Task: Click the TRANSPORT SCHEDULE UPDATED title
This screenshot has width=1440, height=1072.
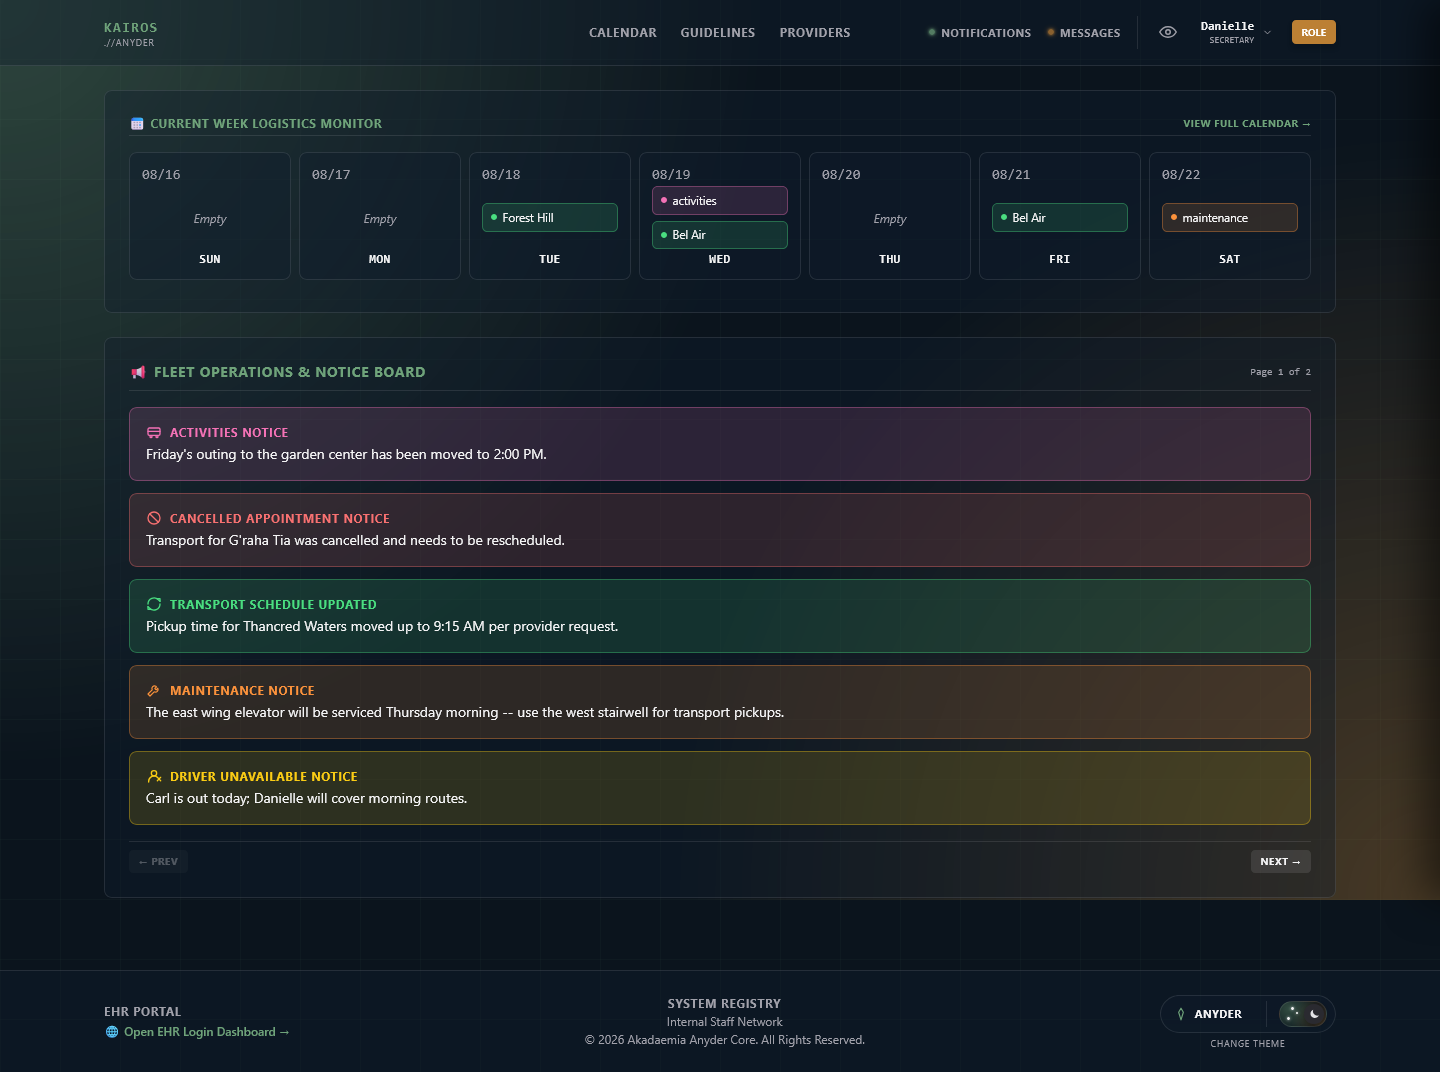Action: [x=273, y=605]
